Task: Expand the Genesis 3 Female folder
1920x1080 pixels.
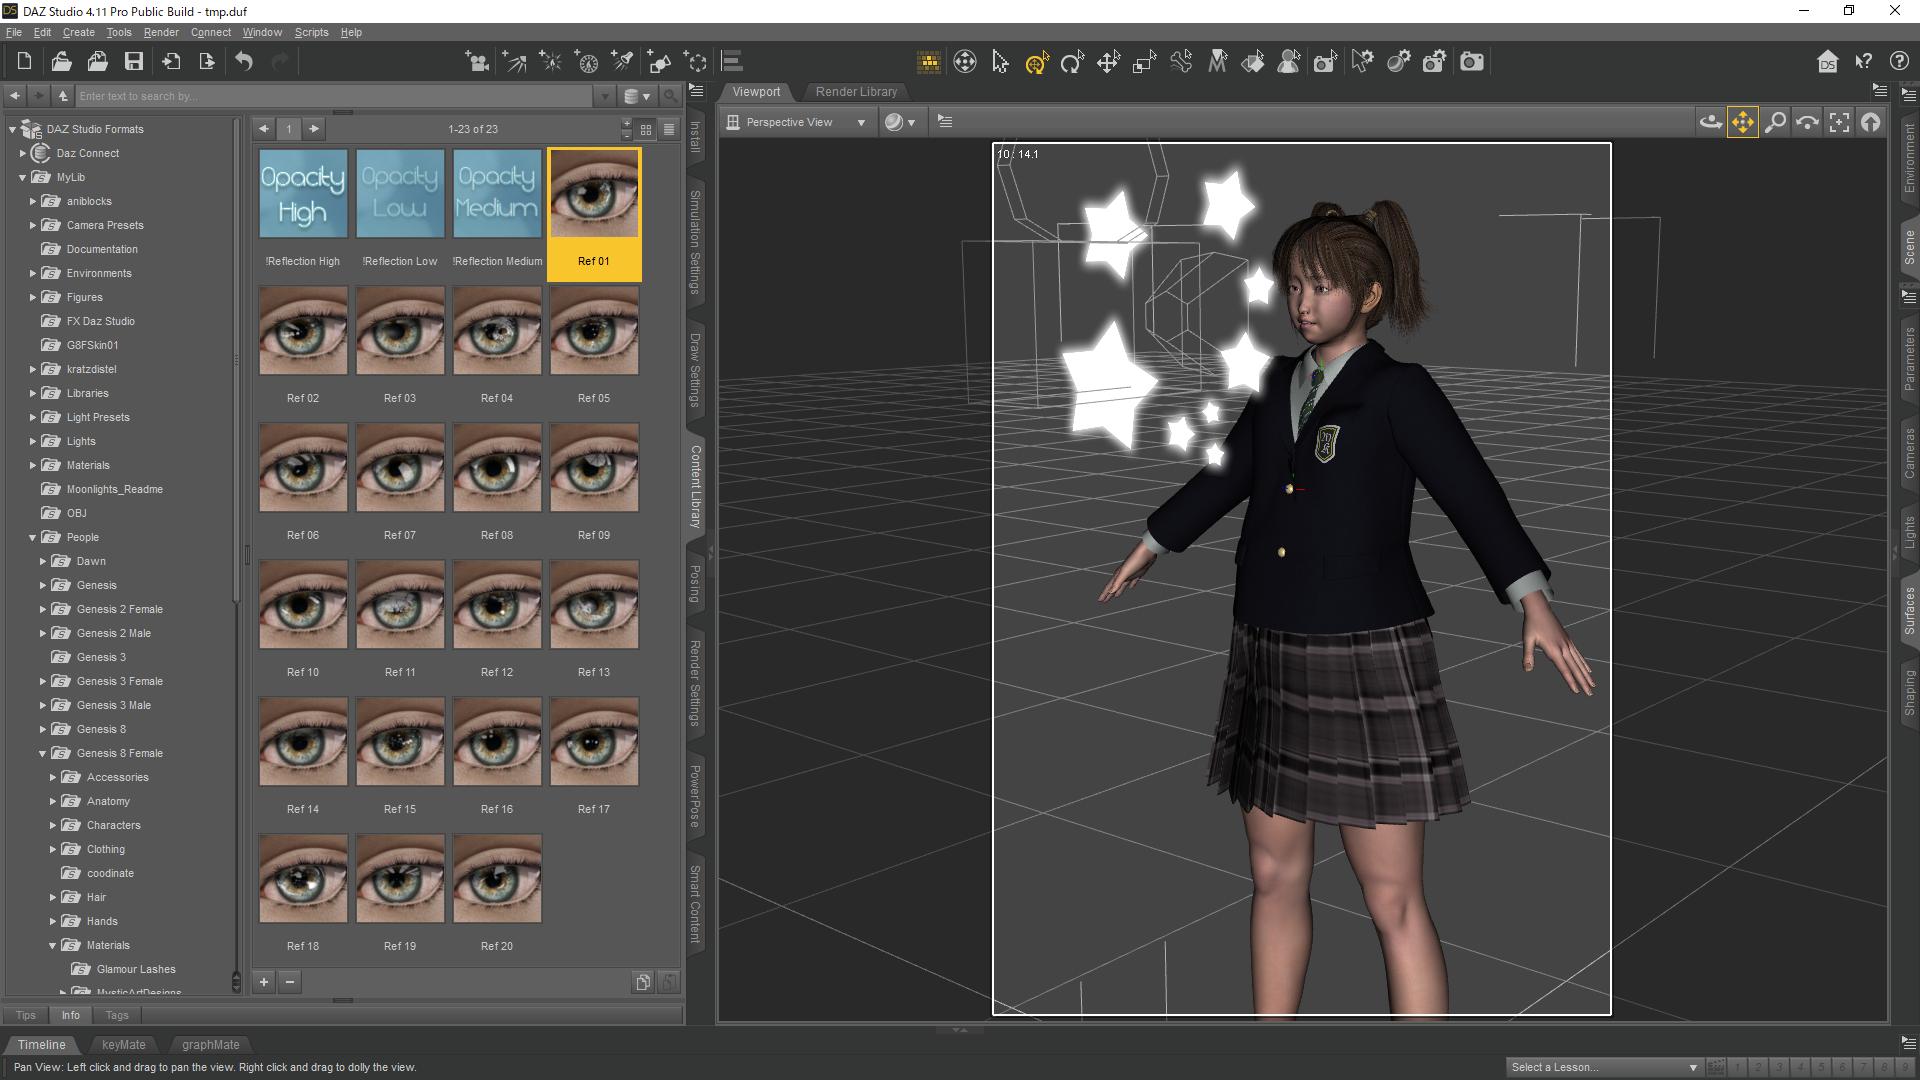Action: tap(43, 681)
